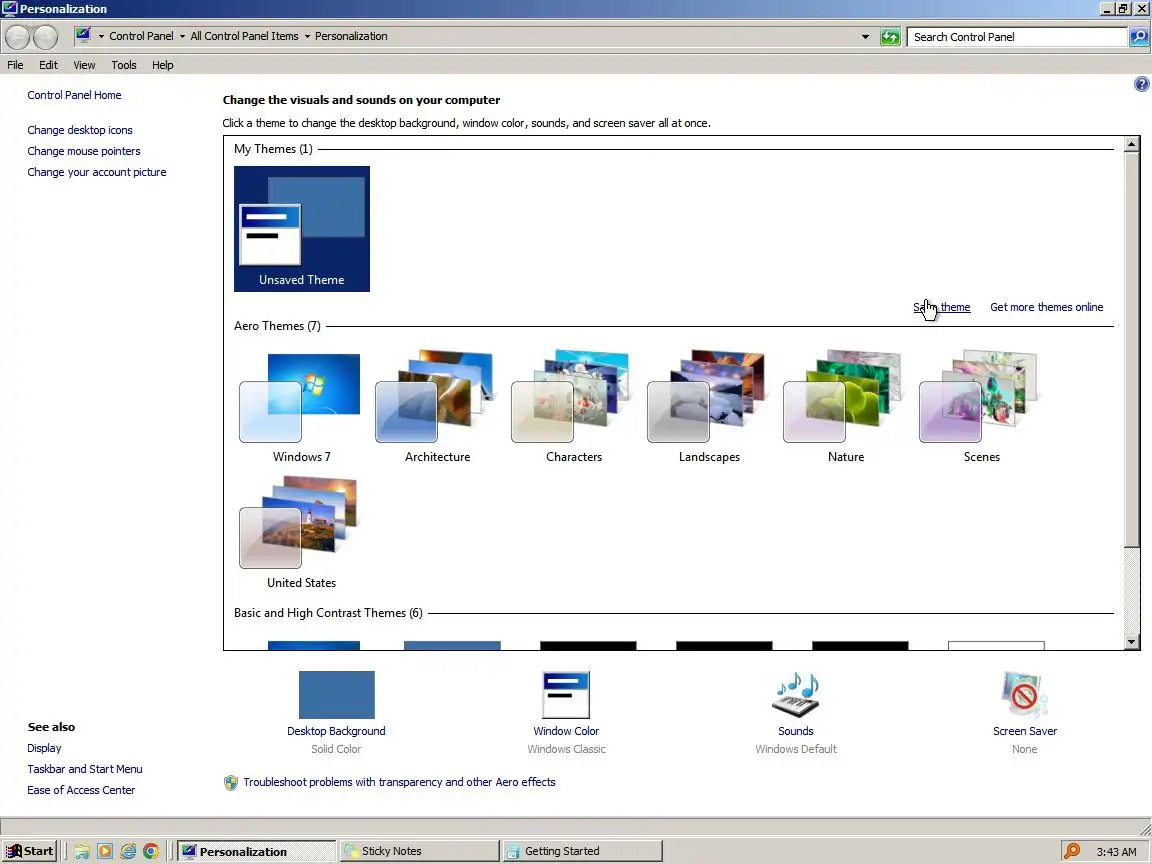Apply the Nature theme

point(845,406)
